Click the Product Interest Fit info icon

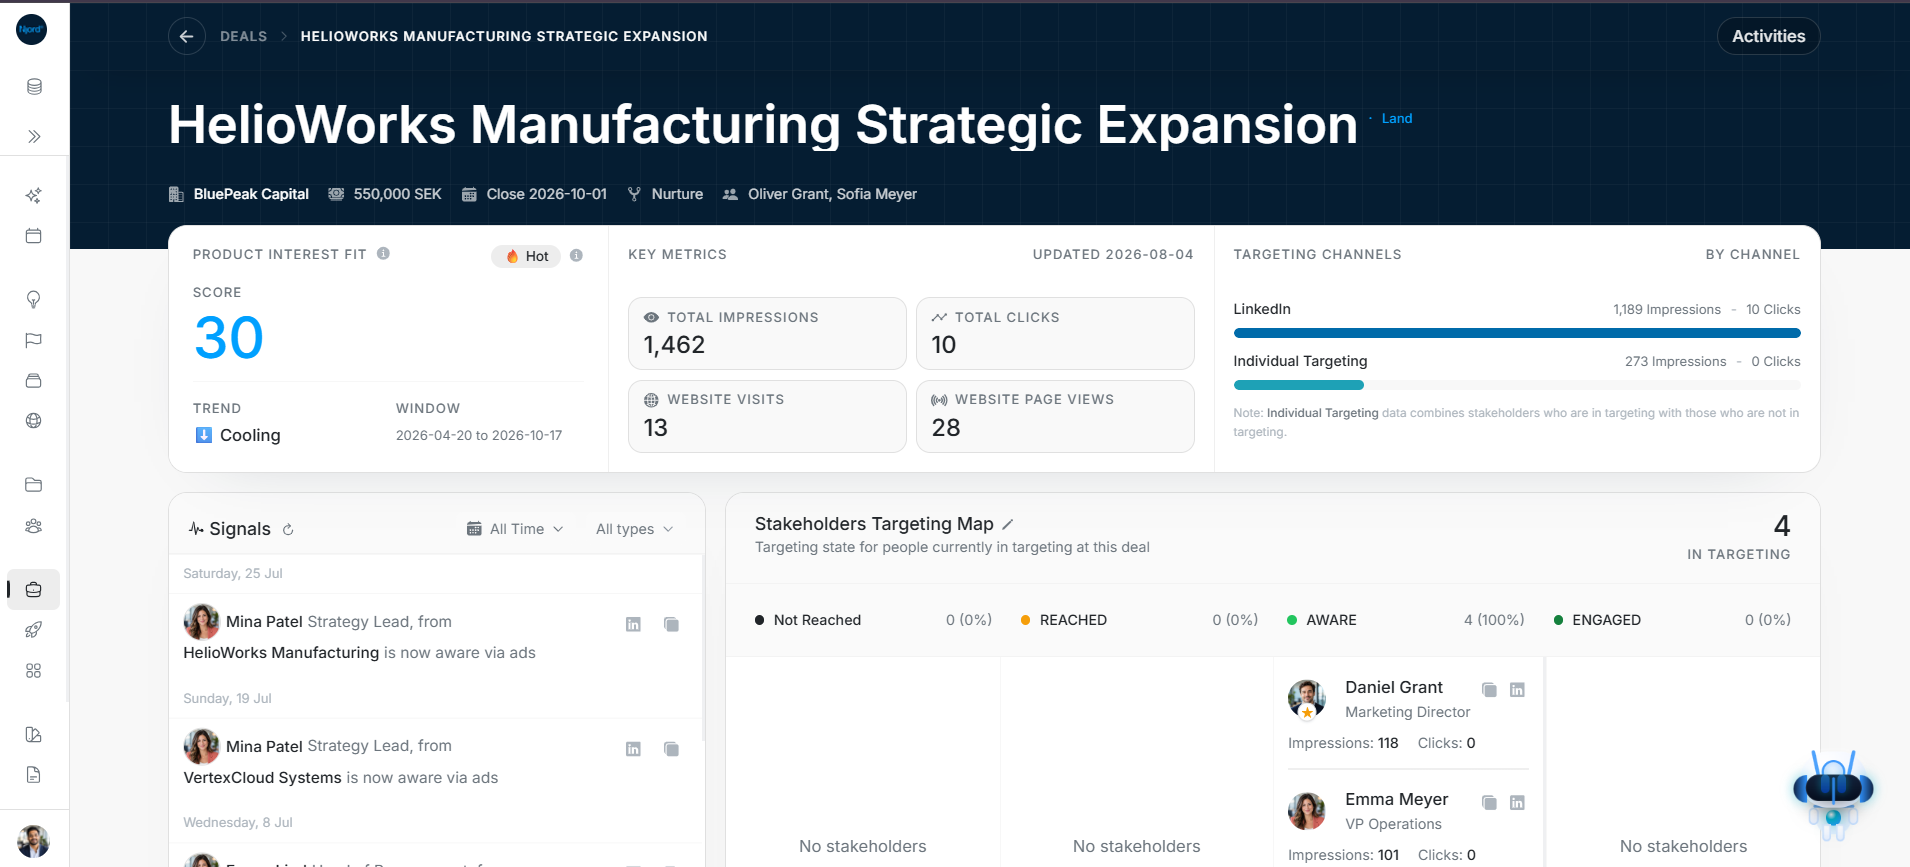(383, 254)
